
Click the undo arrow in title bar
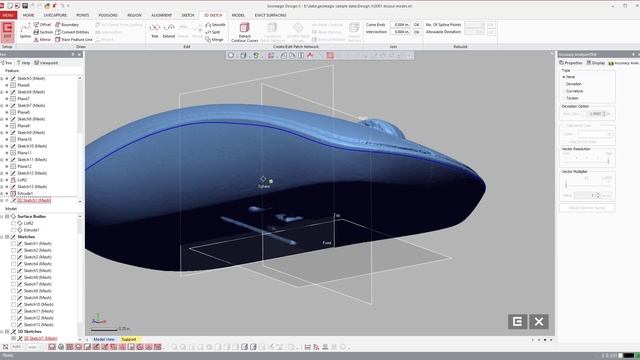click(x=55, y=6)
